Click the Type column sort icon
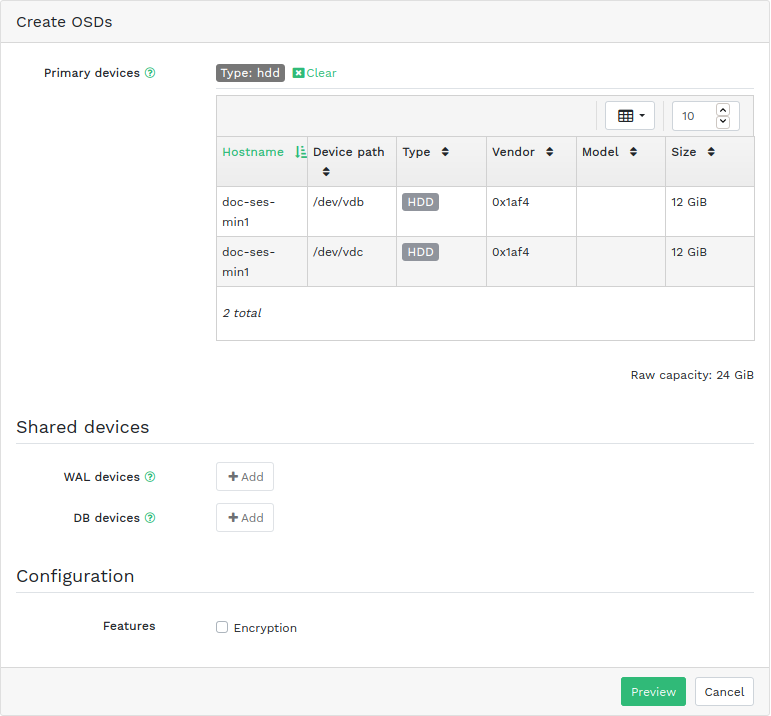 point(445,152)
